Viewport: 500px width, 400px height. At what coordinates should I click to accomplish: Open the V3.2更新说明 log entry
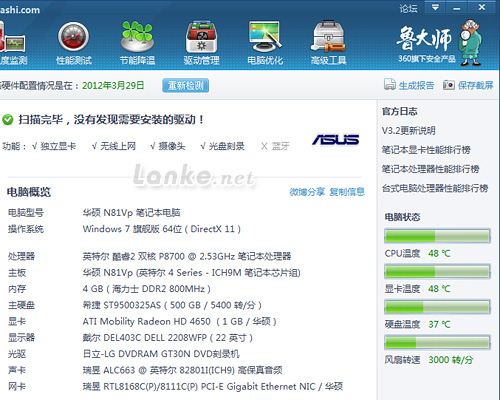(x=409, y=130)
